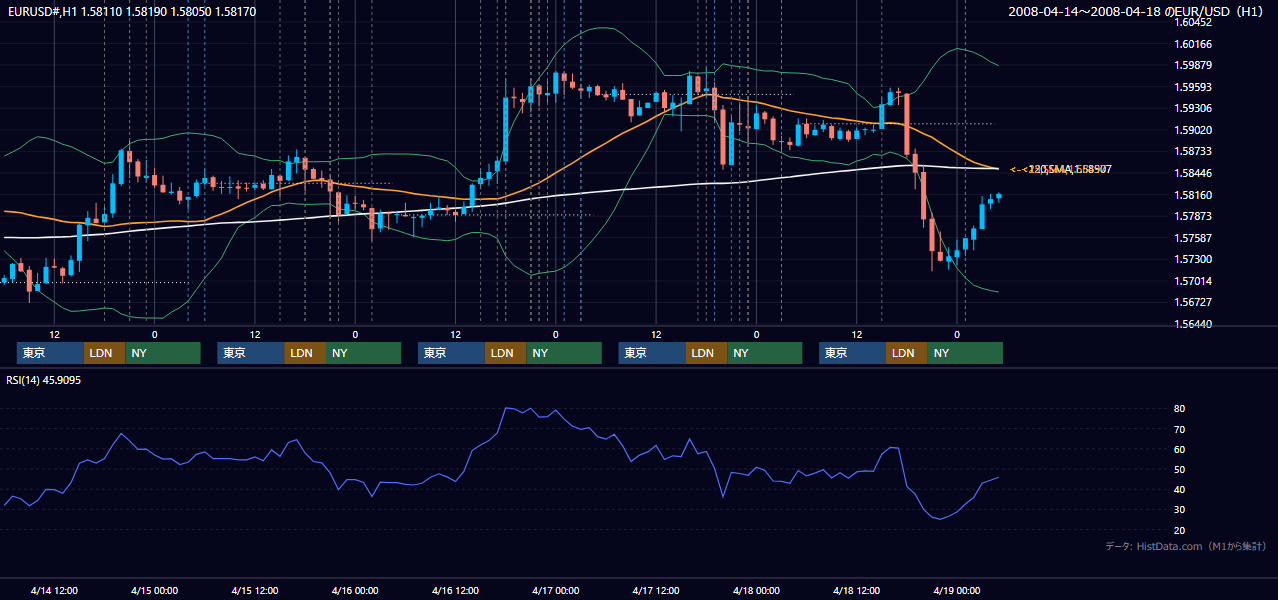Click price axis label 1.59593

click(x=1193, y=87)
